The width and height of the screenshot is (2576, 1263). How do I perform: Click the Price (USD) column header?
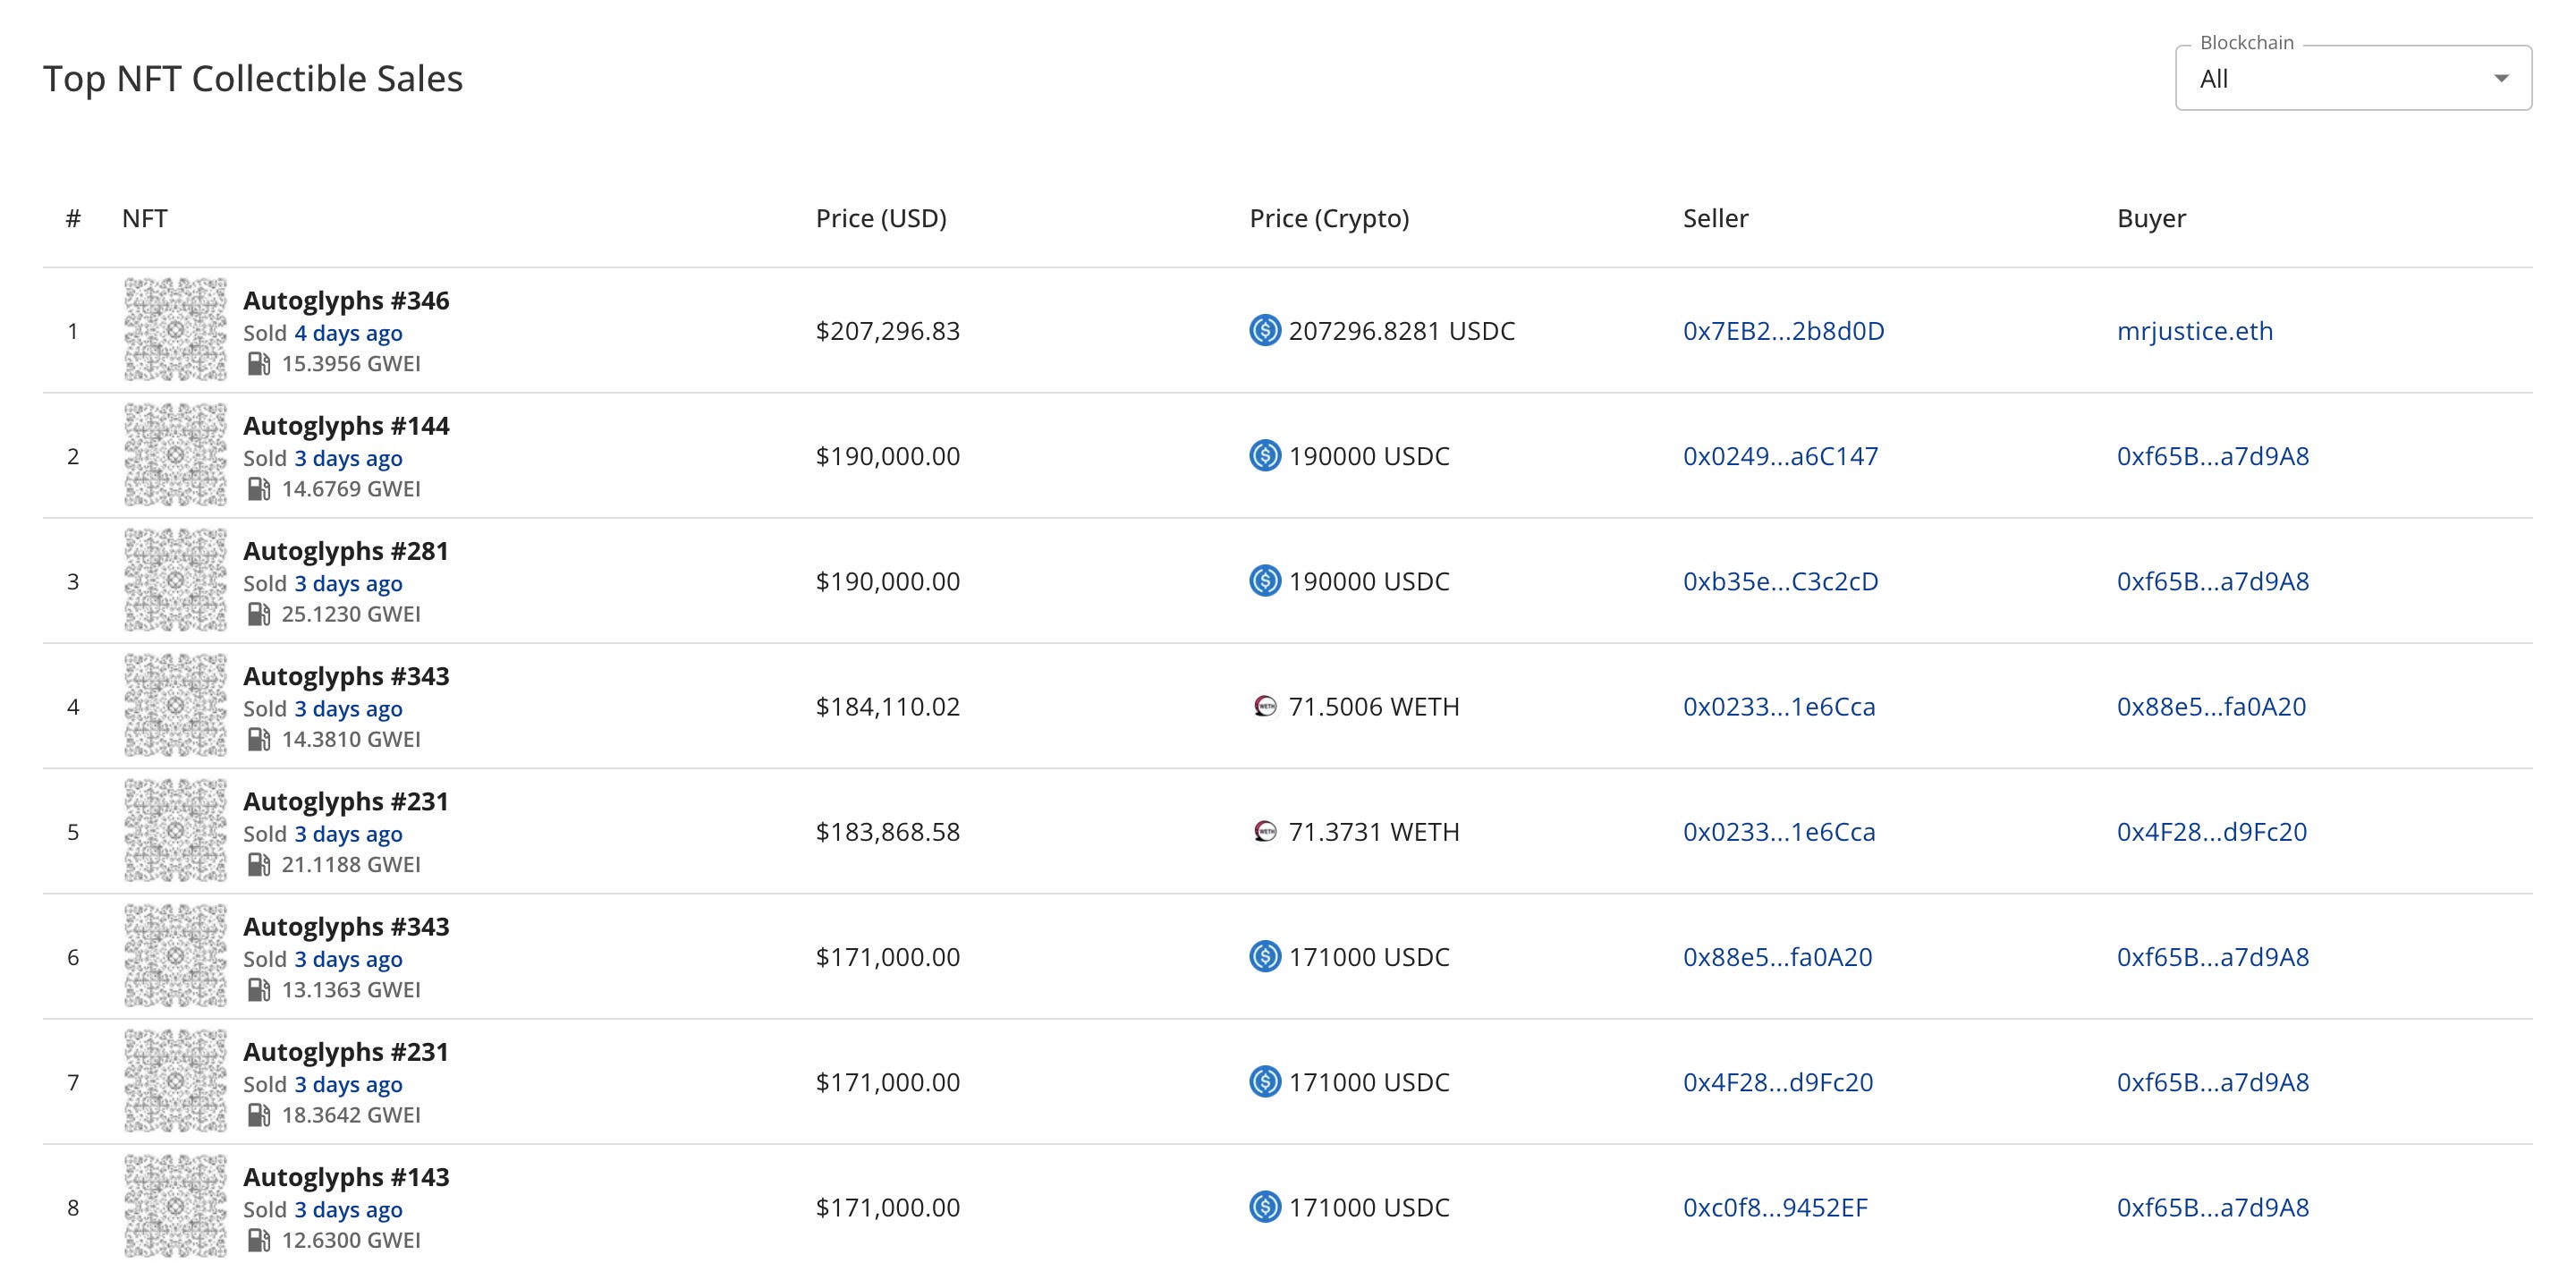click(x=880, y=218)
